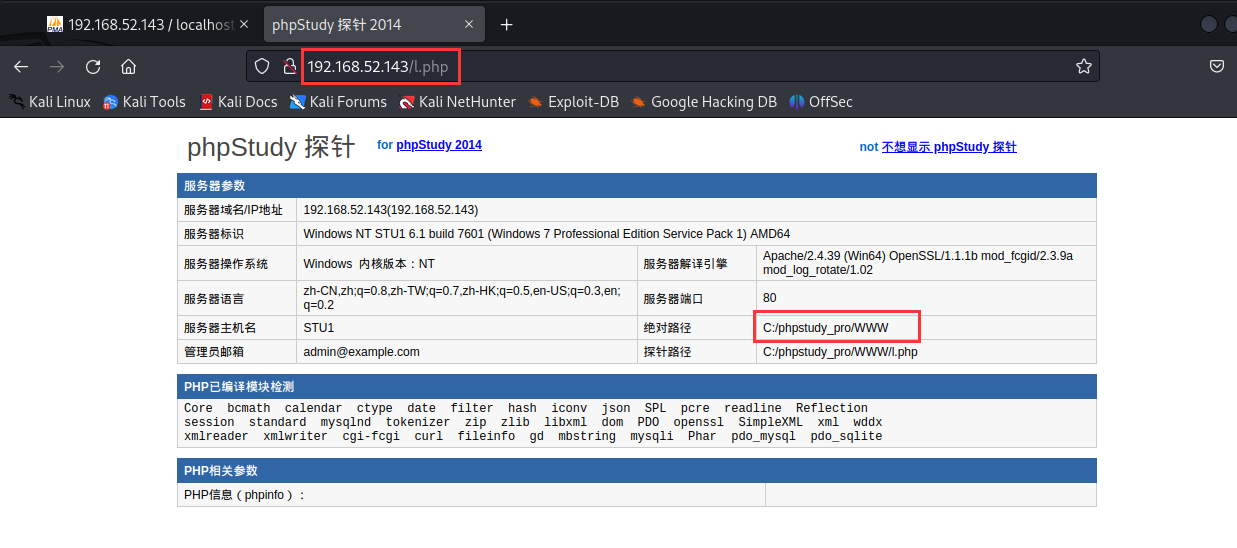Open the Exploit-DB bookmark
Viewport: 1237px width, 548px height.
(573, 101)
